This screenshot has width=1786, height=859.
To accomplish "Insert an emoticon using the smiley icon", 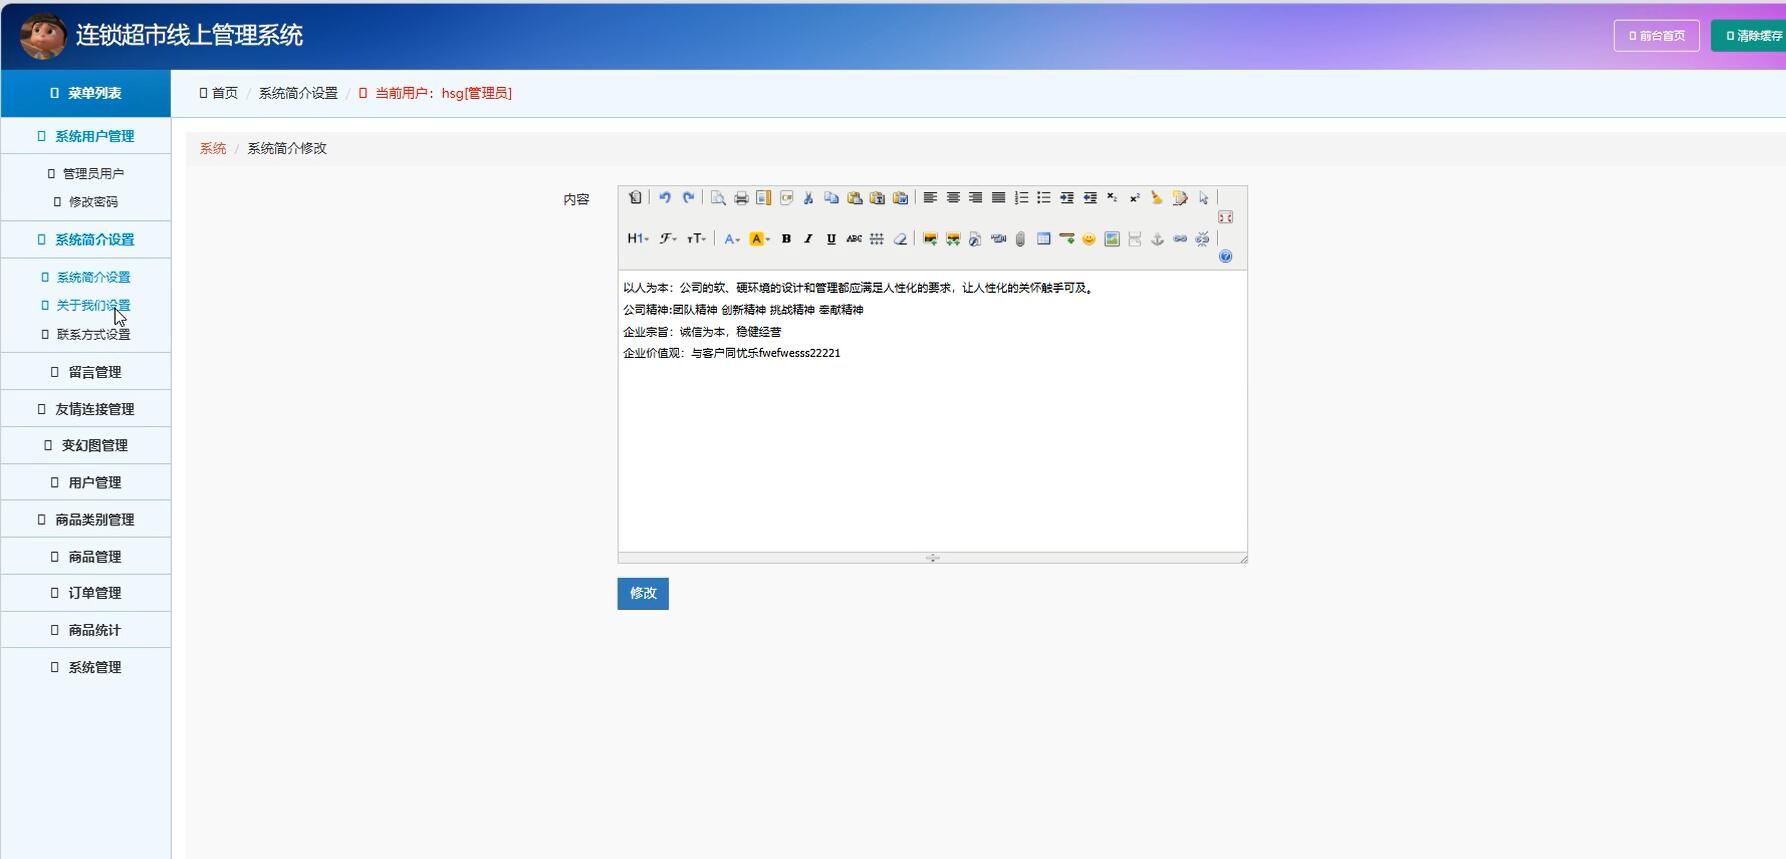I will click(x=1089, y=239).
